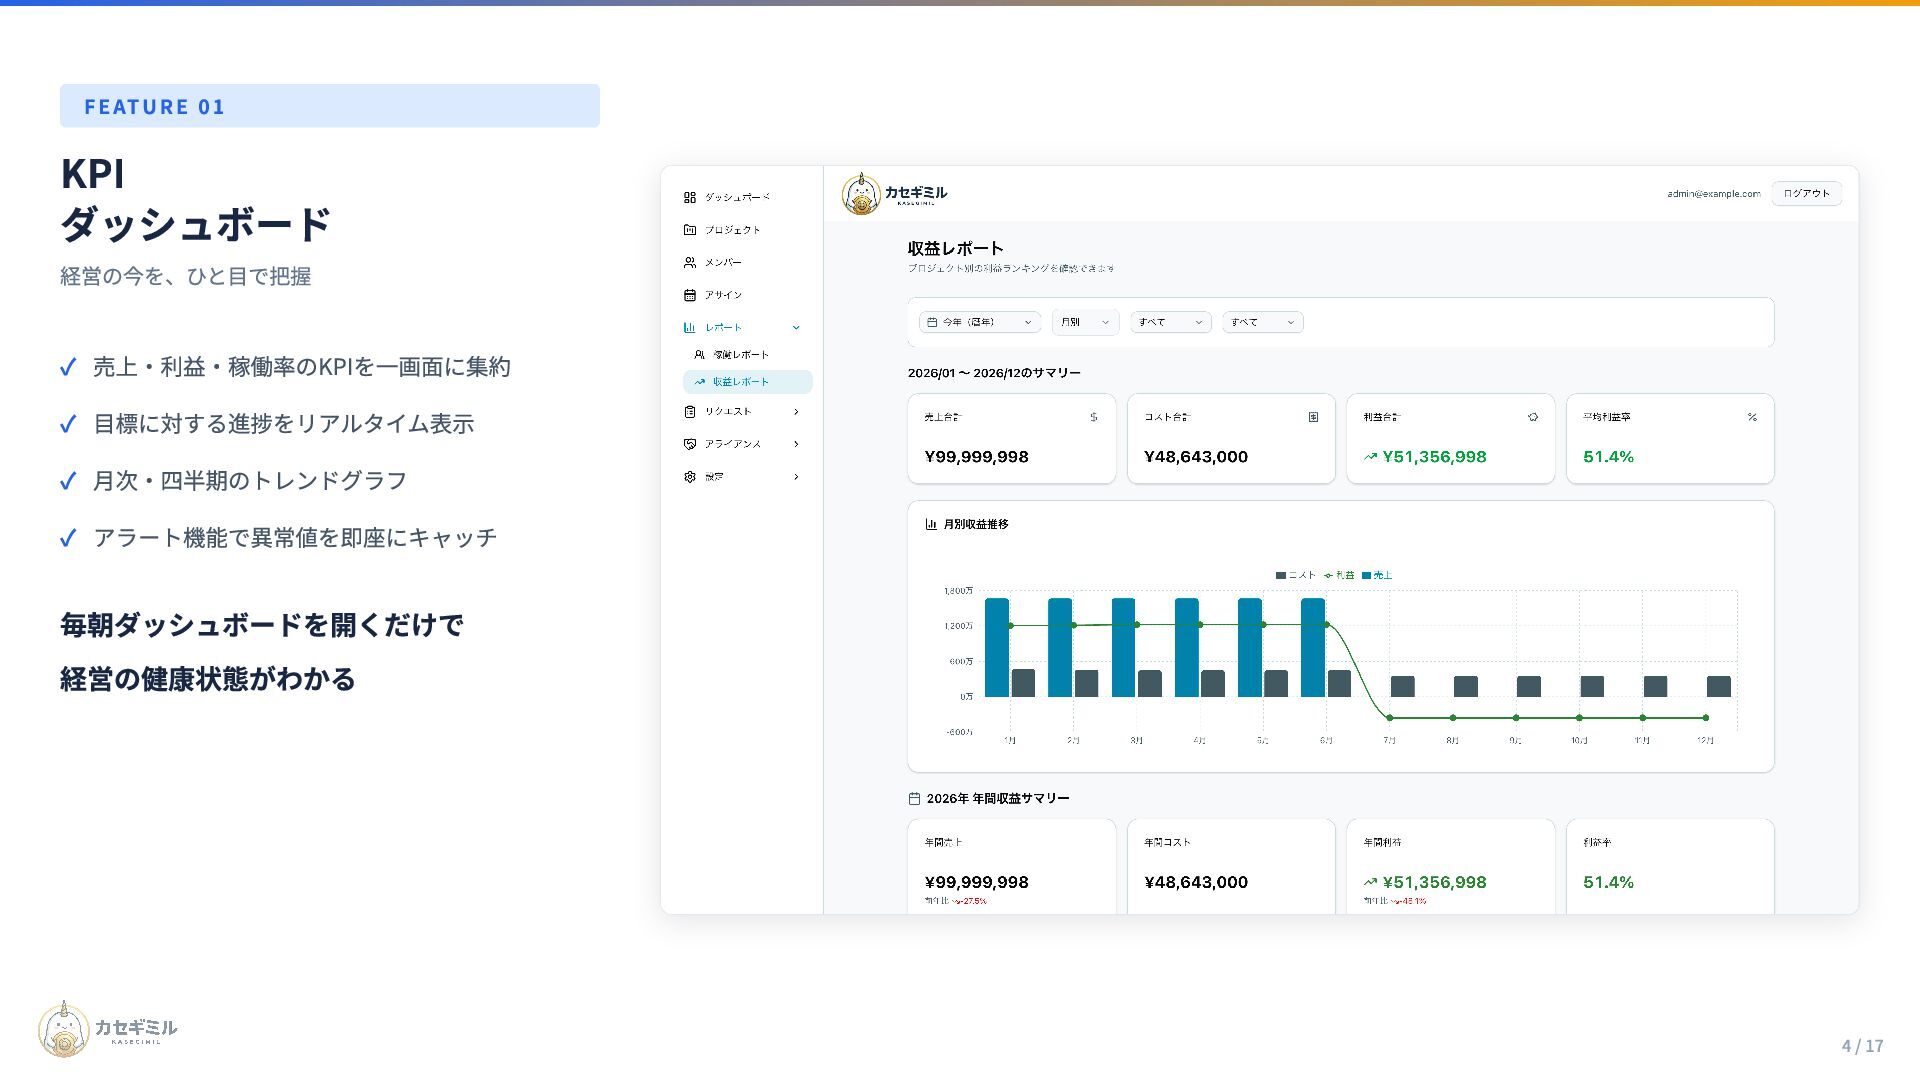Image resolution: width=1920 pixels, height=1080 pixels.
Task: Open the 今年（暦年） period dropdown
Action: (979, 322)
